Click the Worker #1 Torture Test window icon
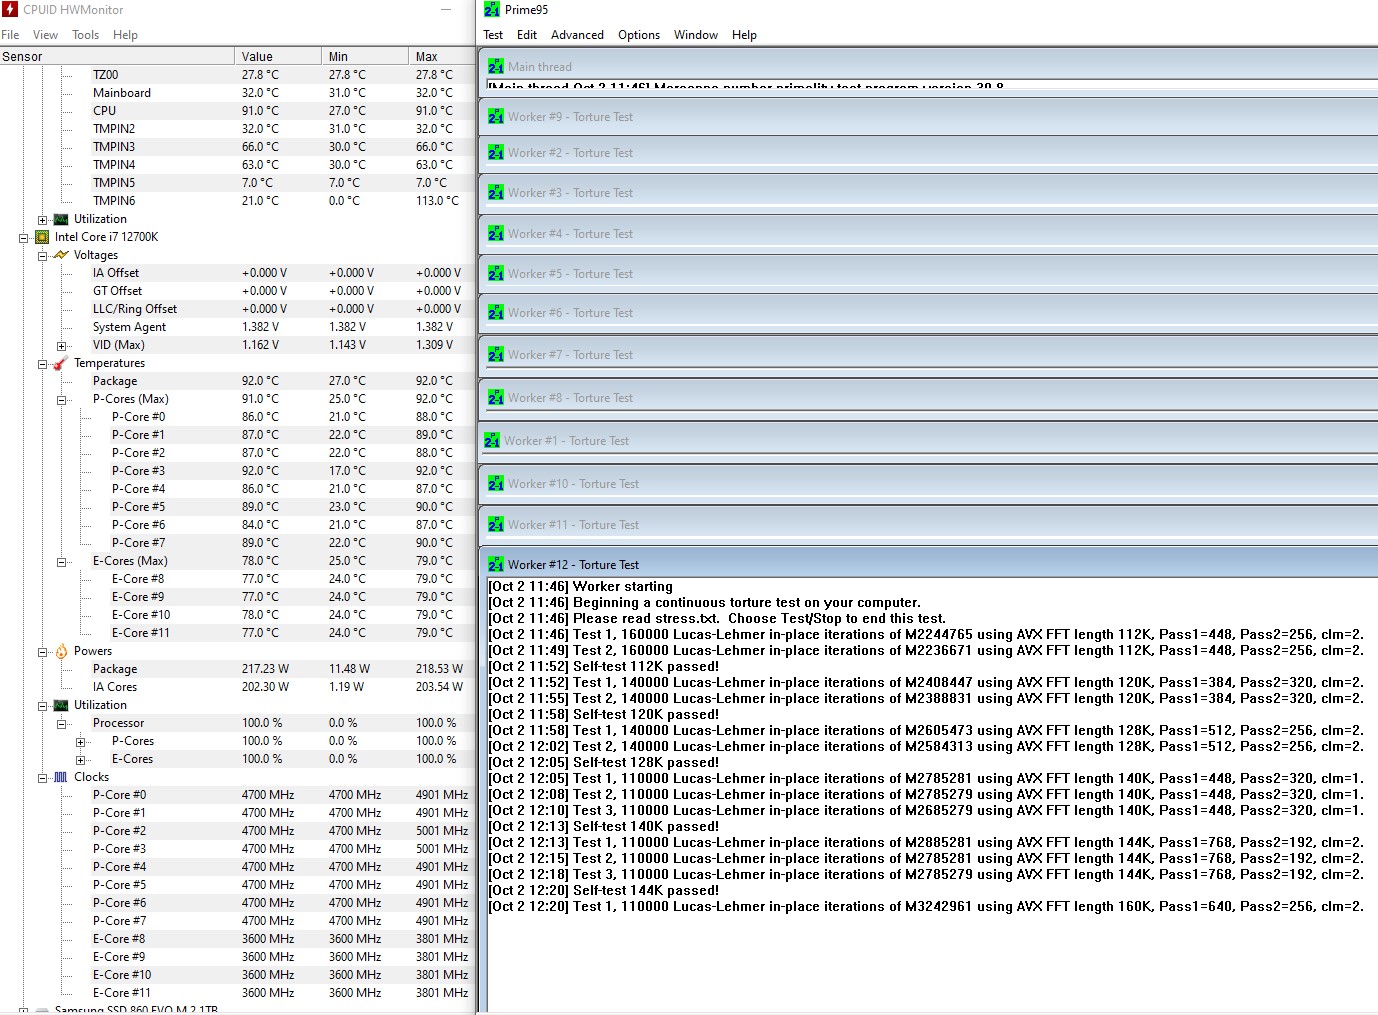This screenshot has width=1378, height=1015. [492, 441]
